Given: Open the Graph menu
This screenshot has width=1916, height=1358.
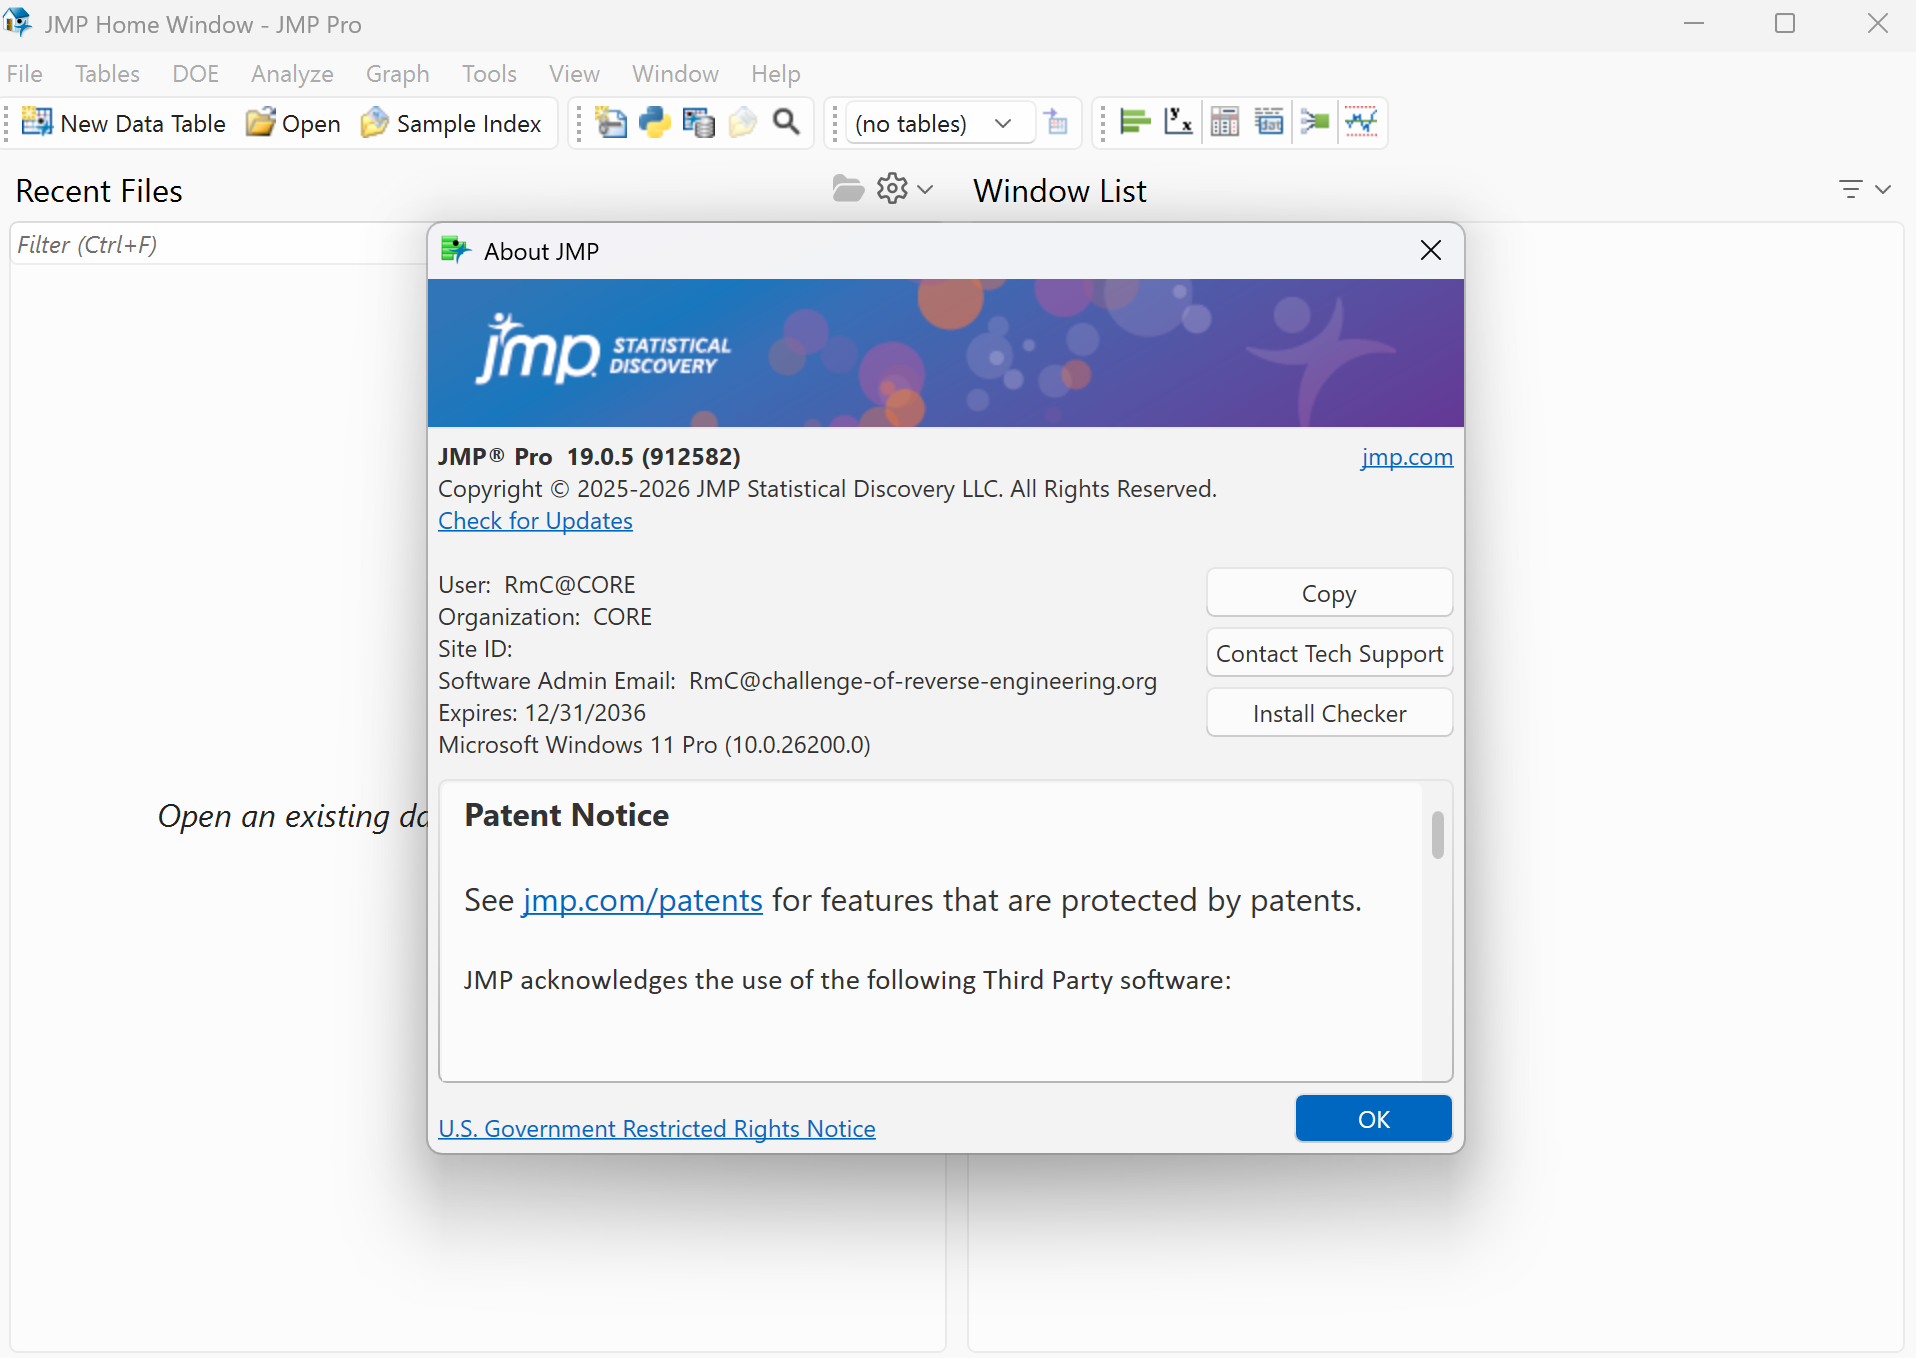Looking at the screenshot, I should (397, 74).
